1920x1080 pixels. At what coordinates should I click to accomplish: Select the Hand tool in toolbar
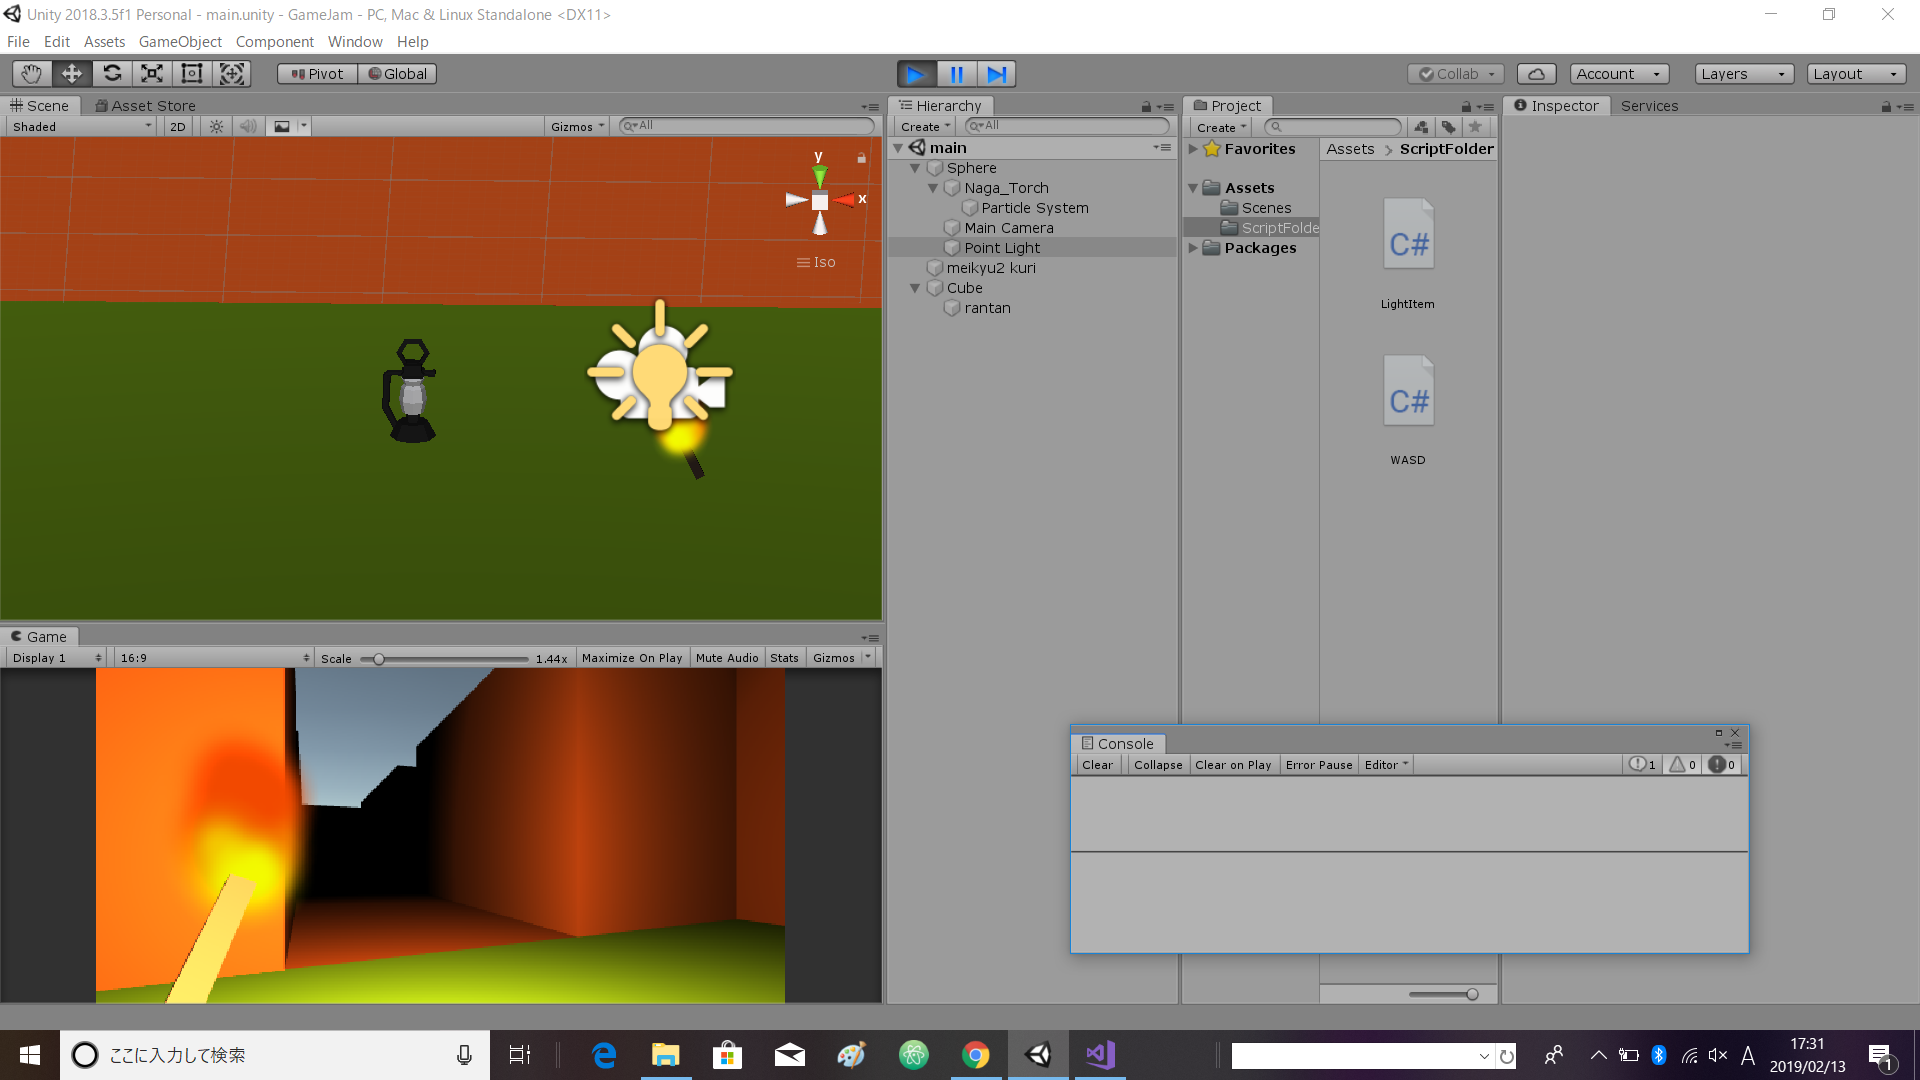(x=32, y=74)
